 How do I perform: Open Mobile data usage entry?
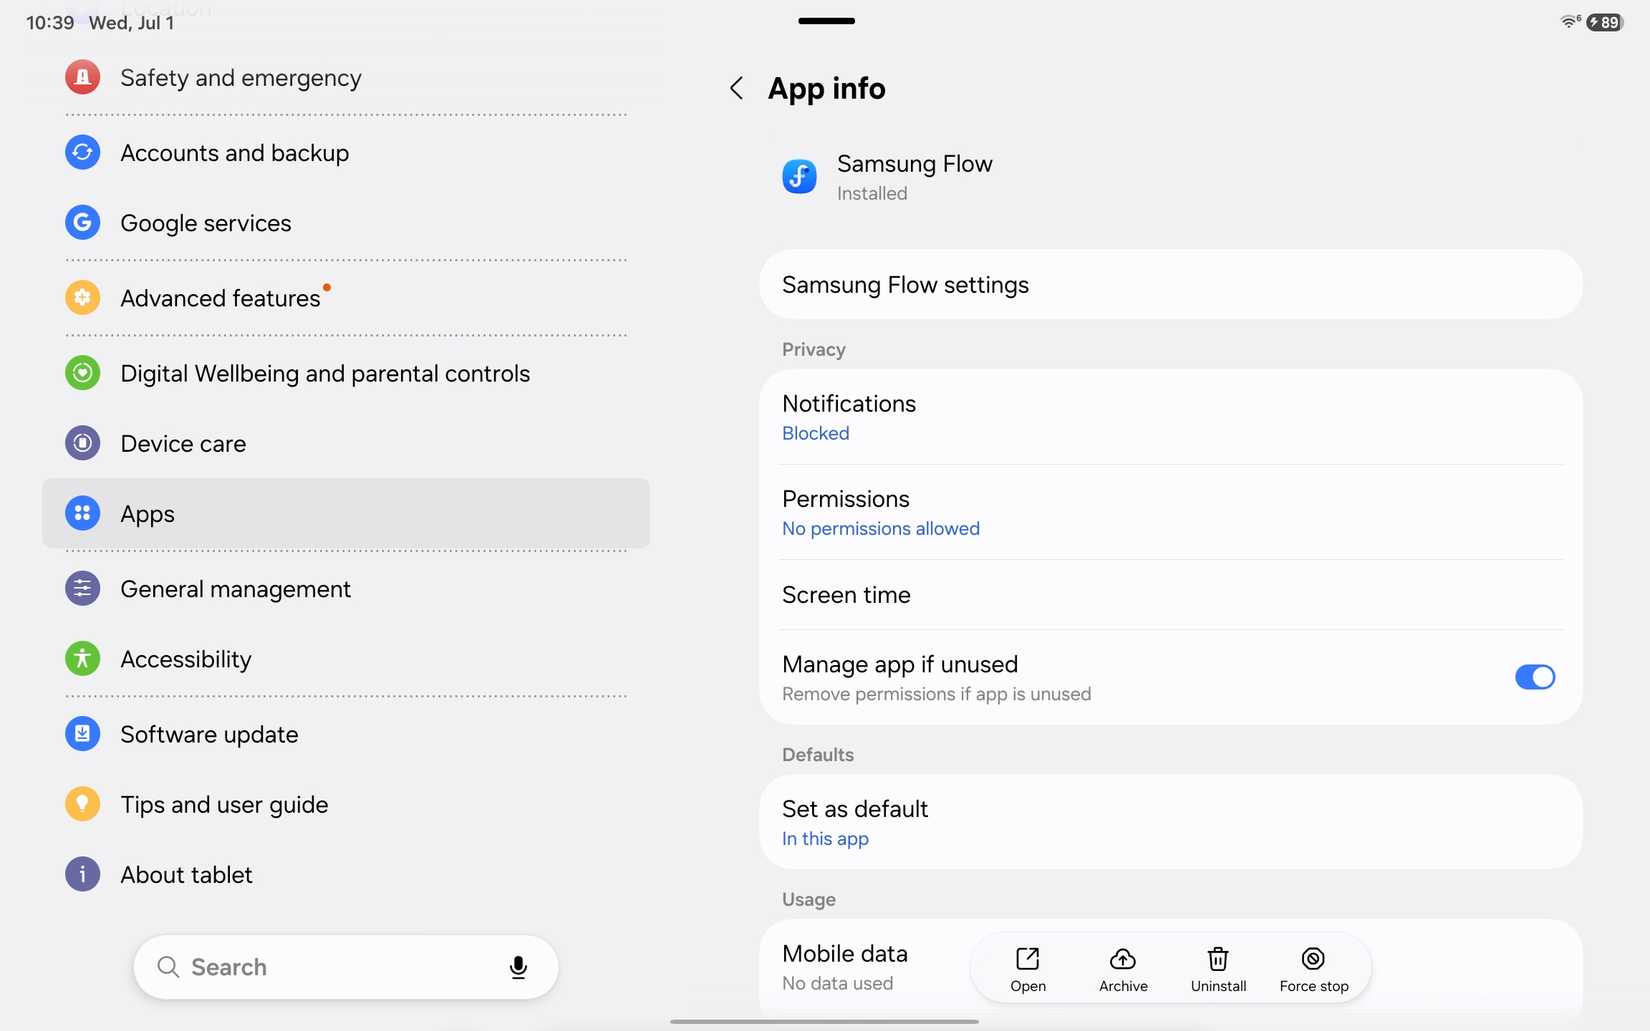[x=866, y=967]
